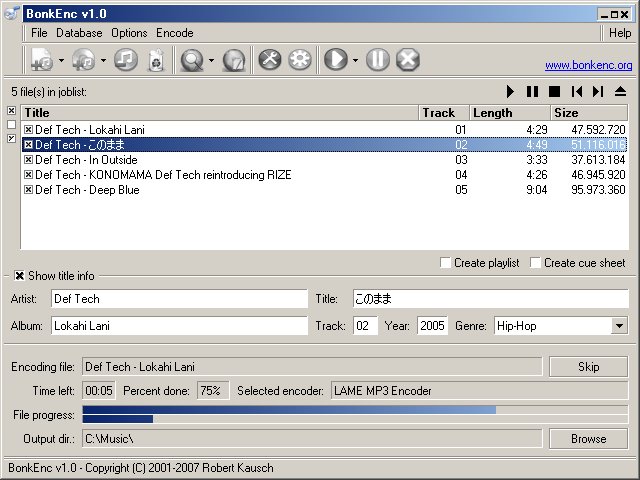The image size is (640, 480).
Task: Open encoder configuration gear icon
Action: (300, 60)
